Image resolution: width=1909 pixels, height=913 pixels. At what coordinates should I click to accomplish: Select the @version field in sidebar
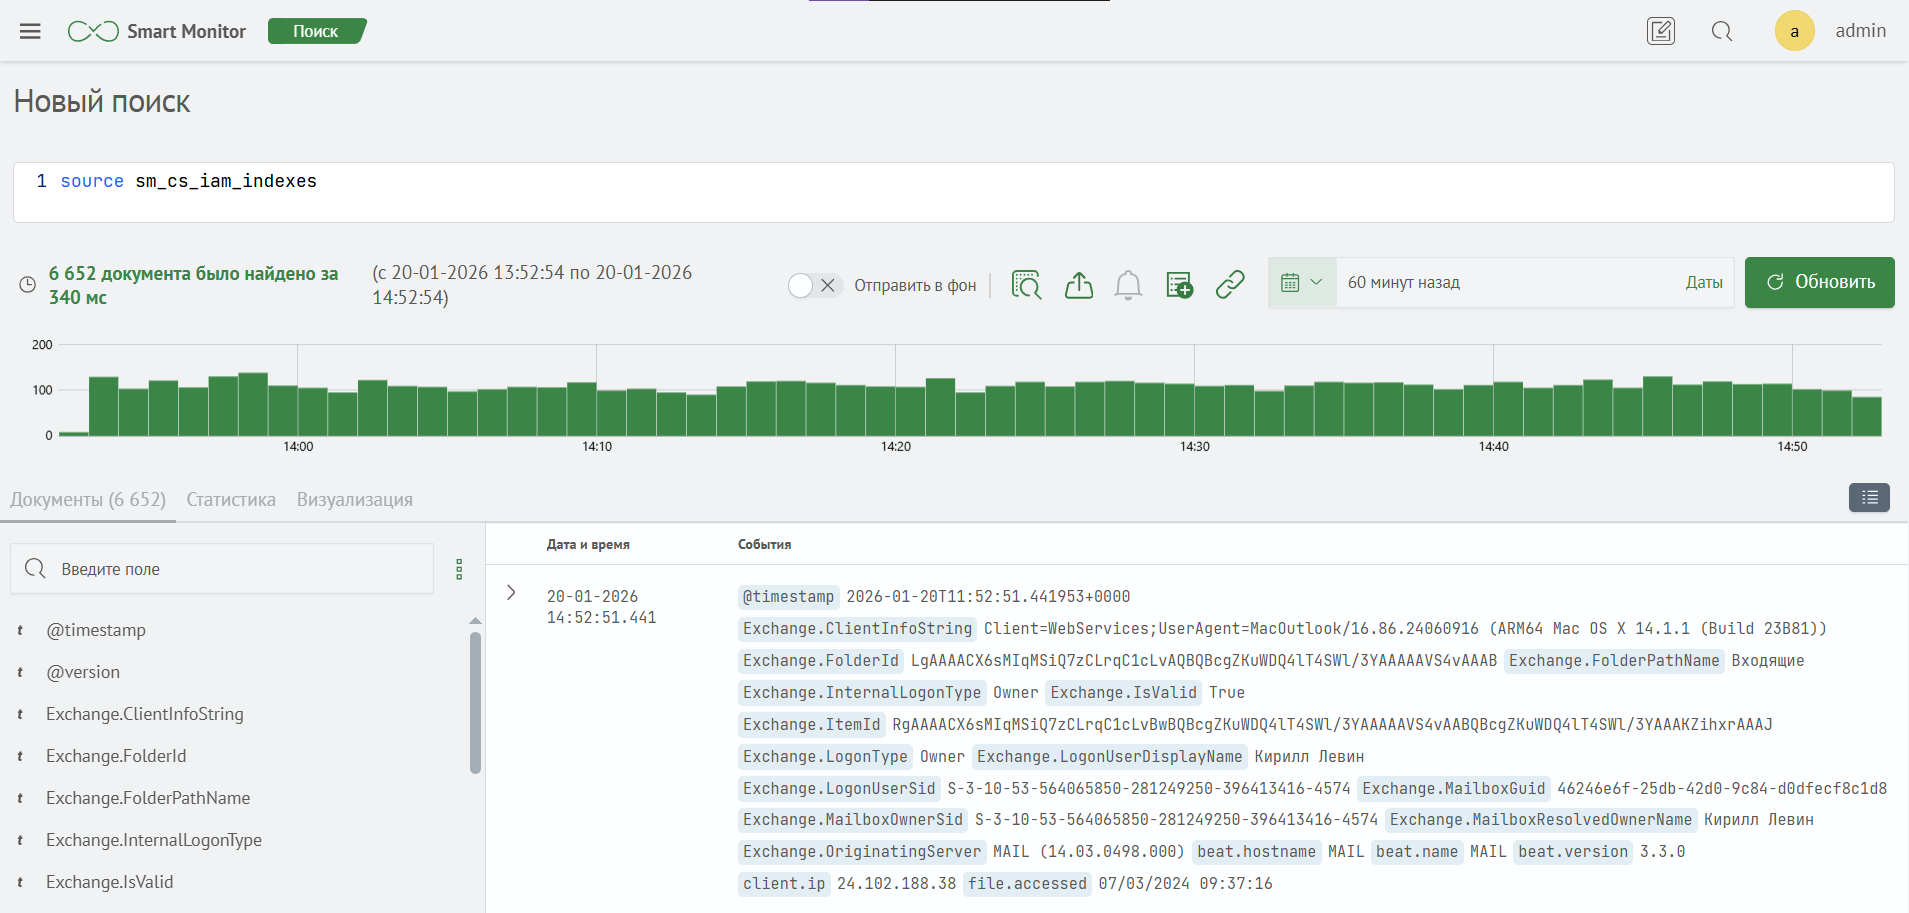point(83,672)
